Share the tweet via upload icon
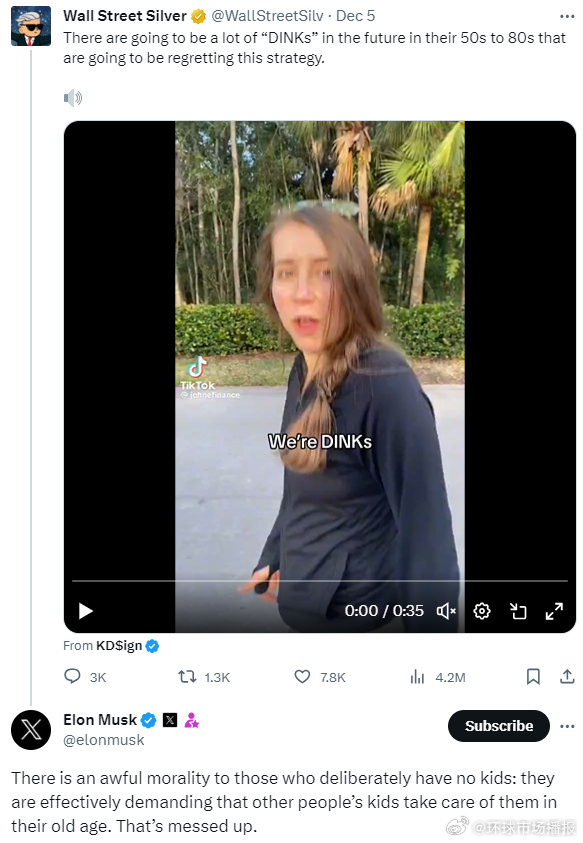This screenshot has height=843, width=583. [567, 676]
